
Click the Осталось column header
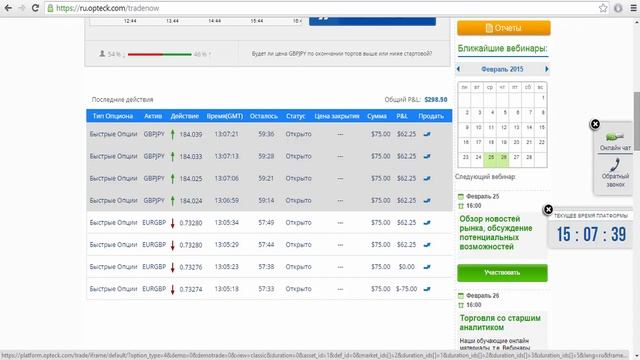pyautogui.click(x=264, y=116)
